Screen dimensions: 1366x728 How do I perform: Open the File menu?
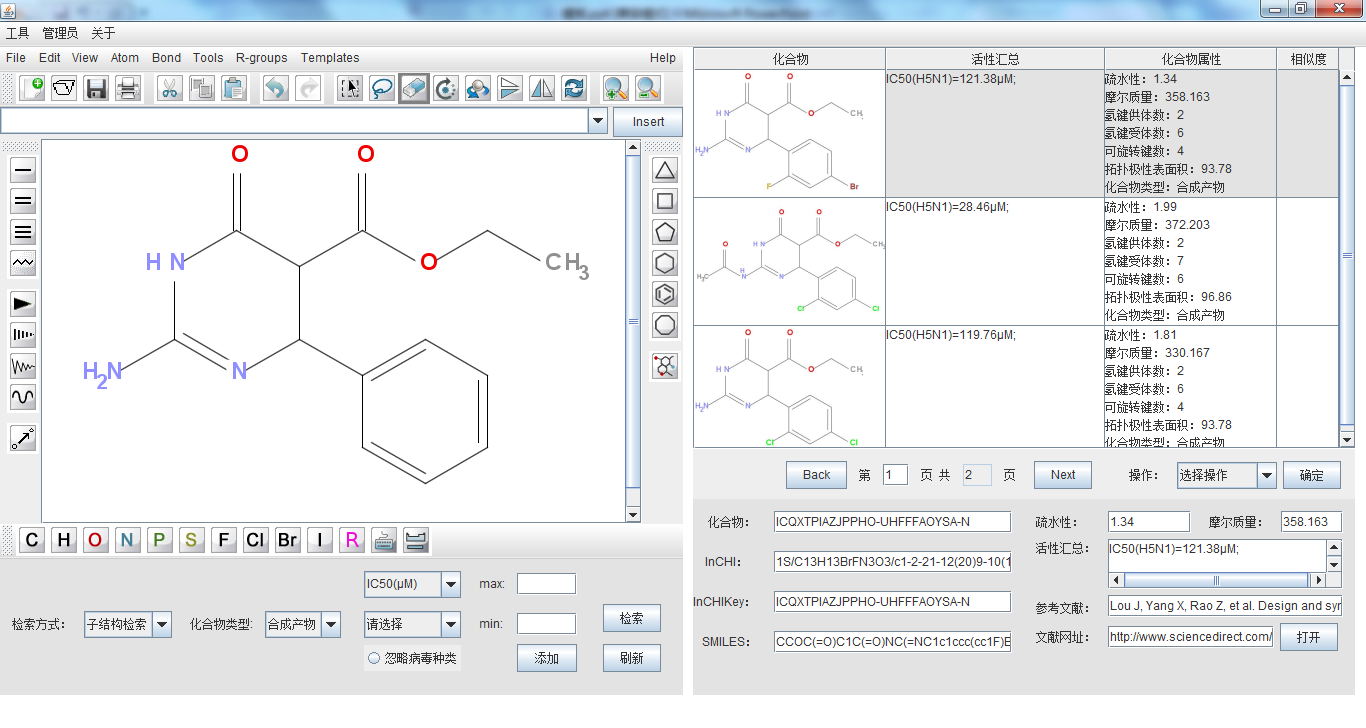coord(16,58)
